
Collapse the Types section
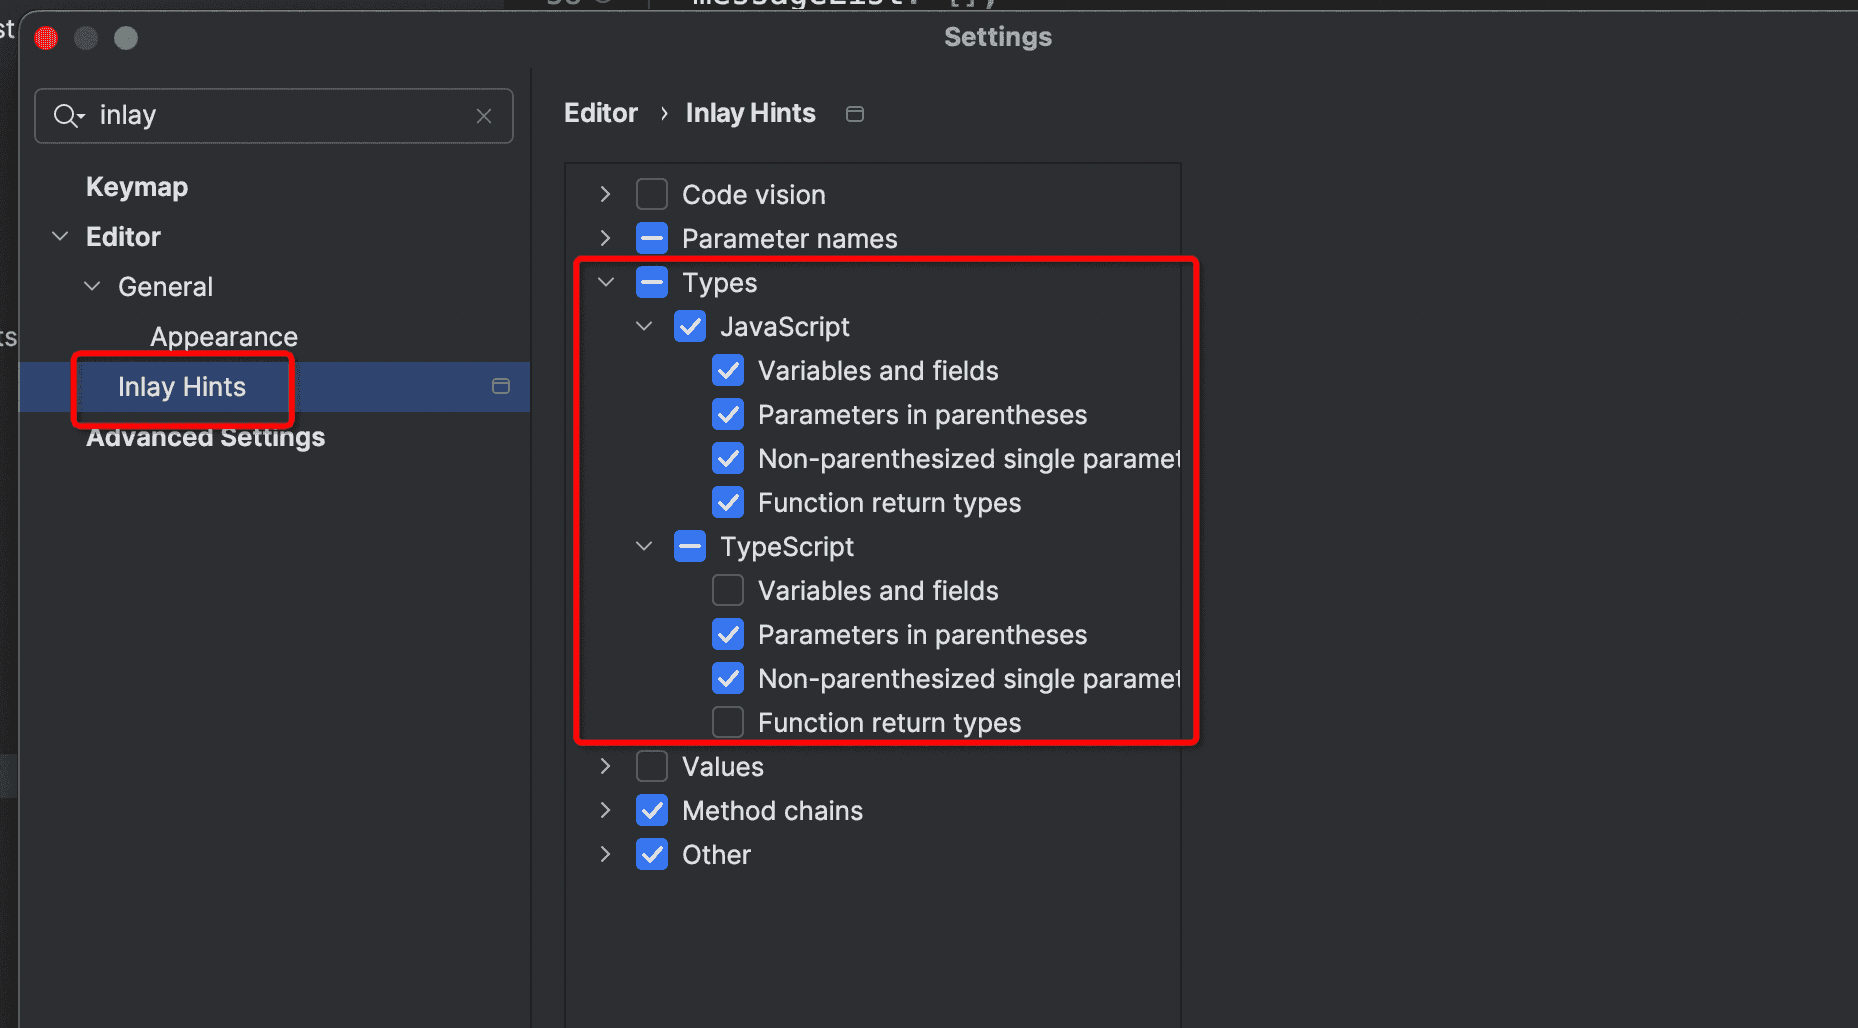point(605,282)
